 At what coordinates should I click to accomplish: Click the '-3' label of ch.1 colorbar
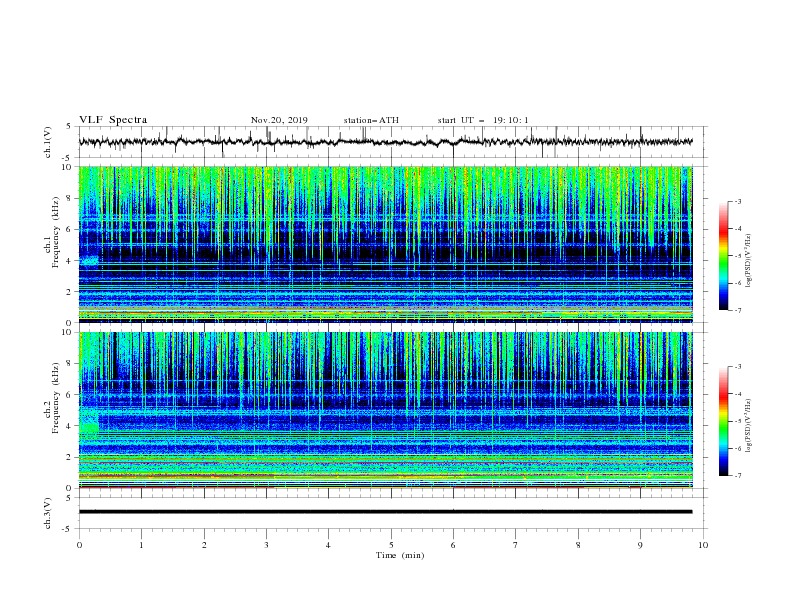coord(737,201)
